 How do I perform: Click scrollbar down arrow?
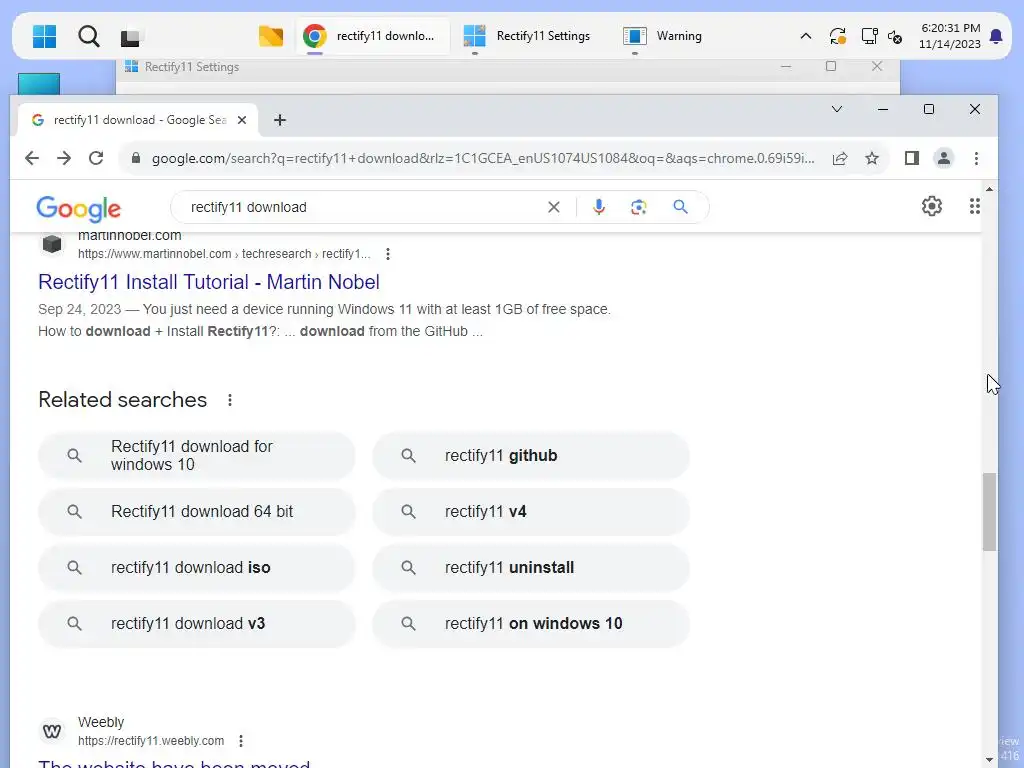click(x=989, y=760)
